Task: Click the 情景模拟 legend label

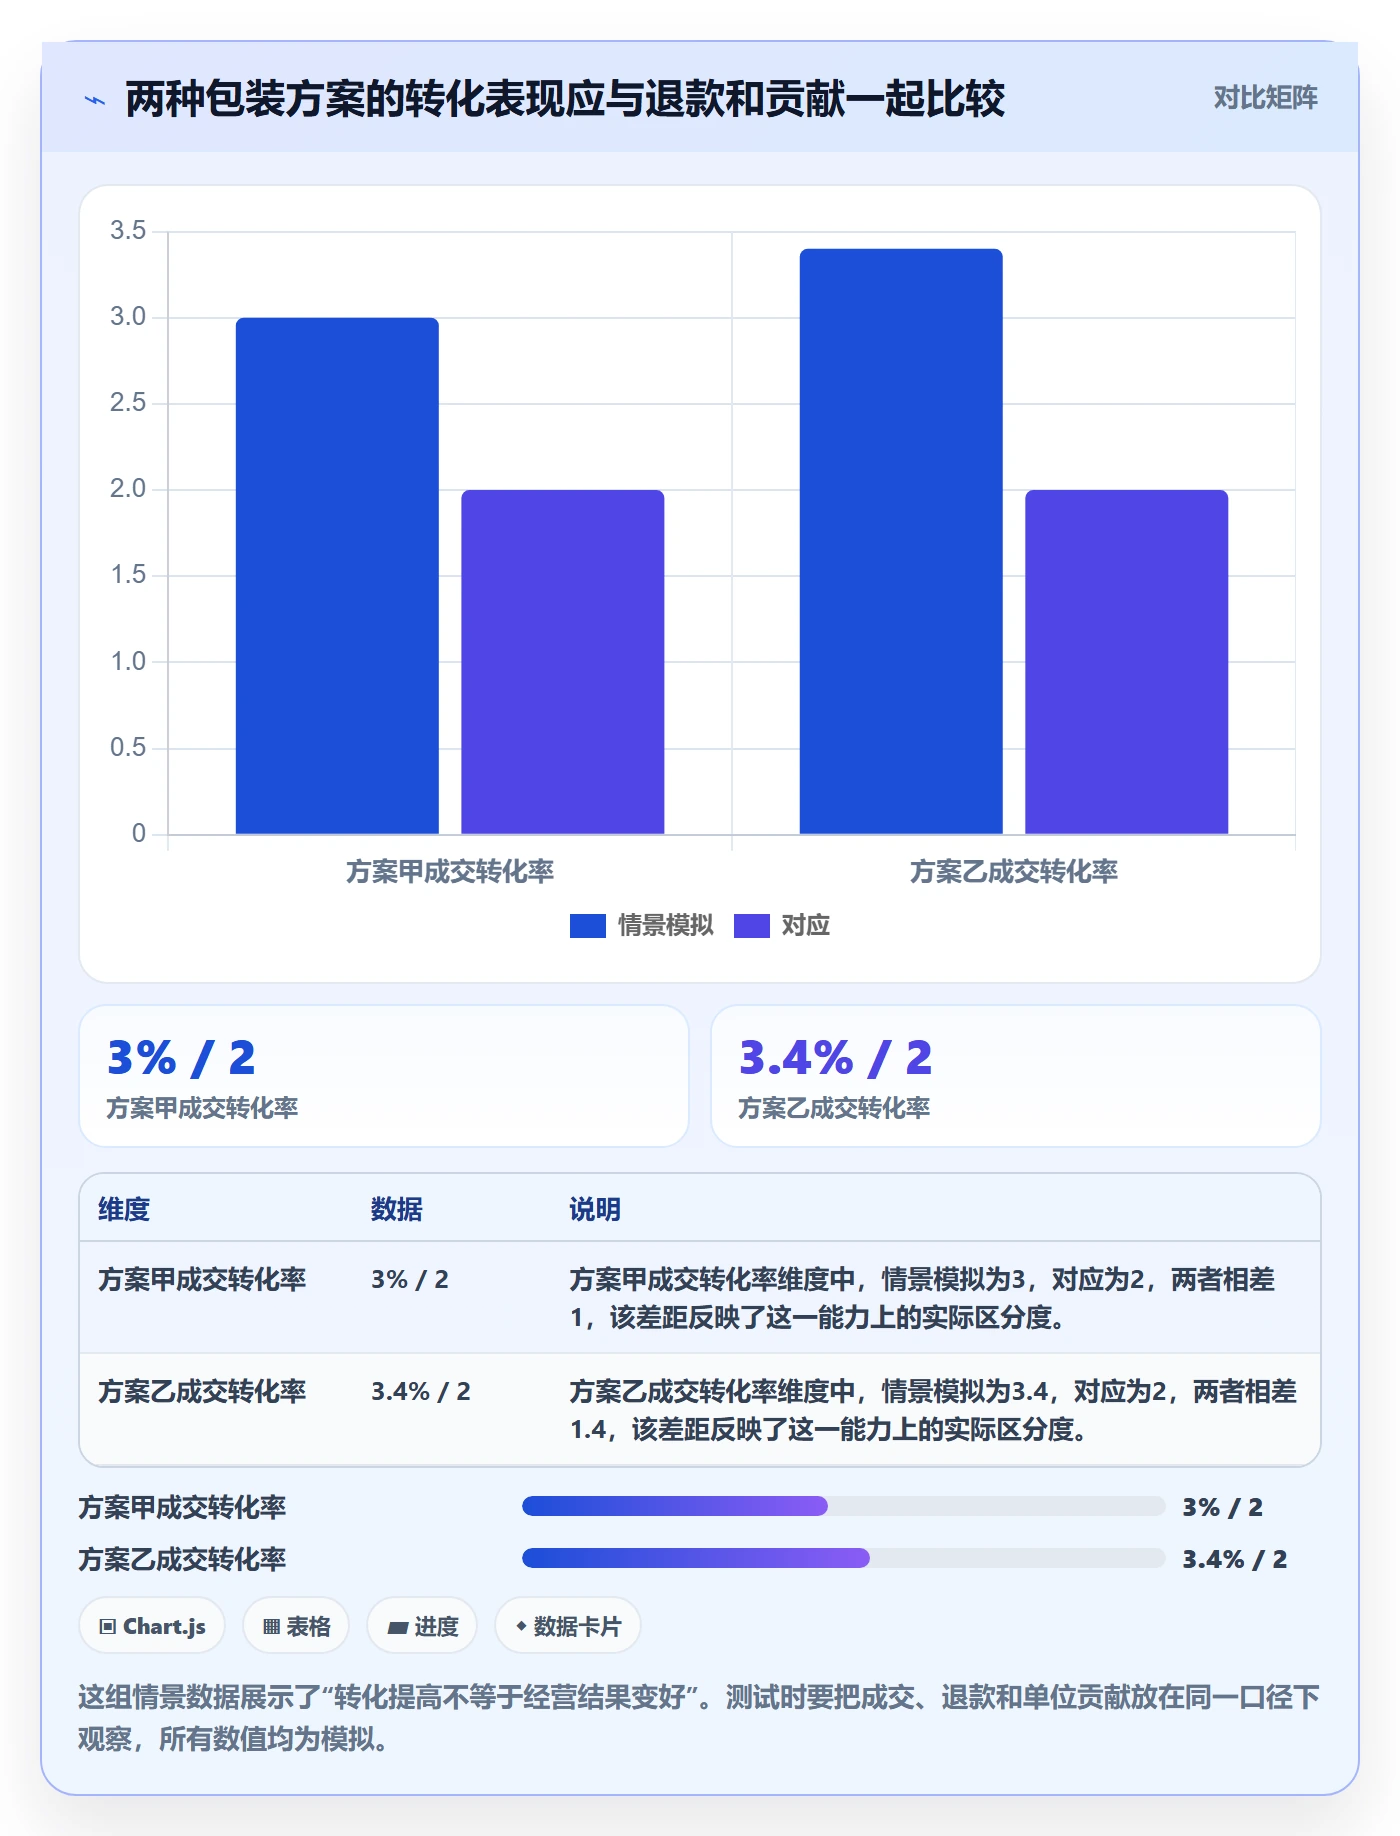Action: (666, 926)
